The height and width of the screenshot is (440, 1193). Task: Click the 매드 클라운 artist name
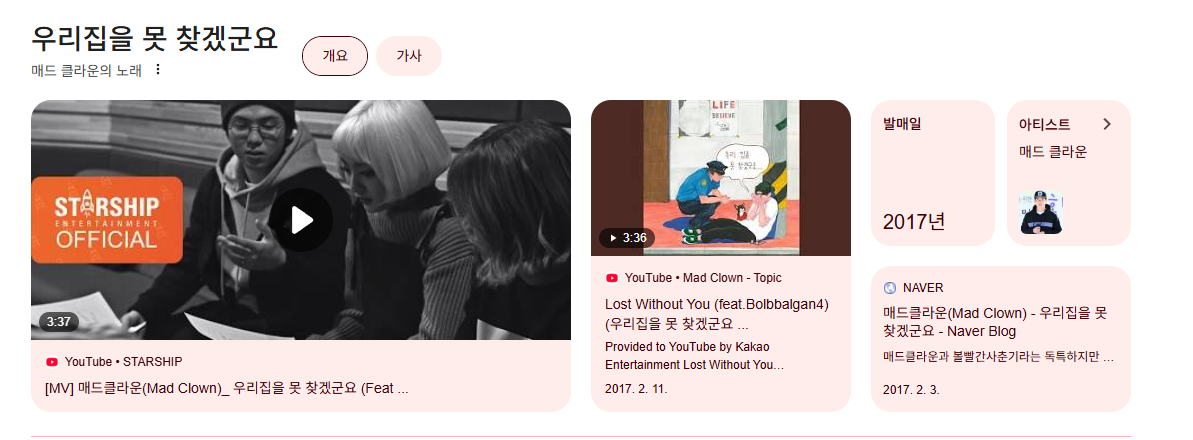point(1053,151)
